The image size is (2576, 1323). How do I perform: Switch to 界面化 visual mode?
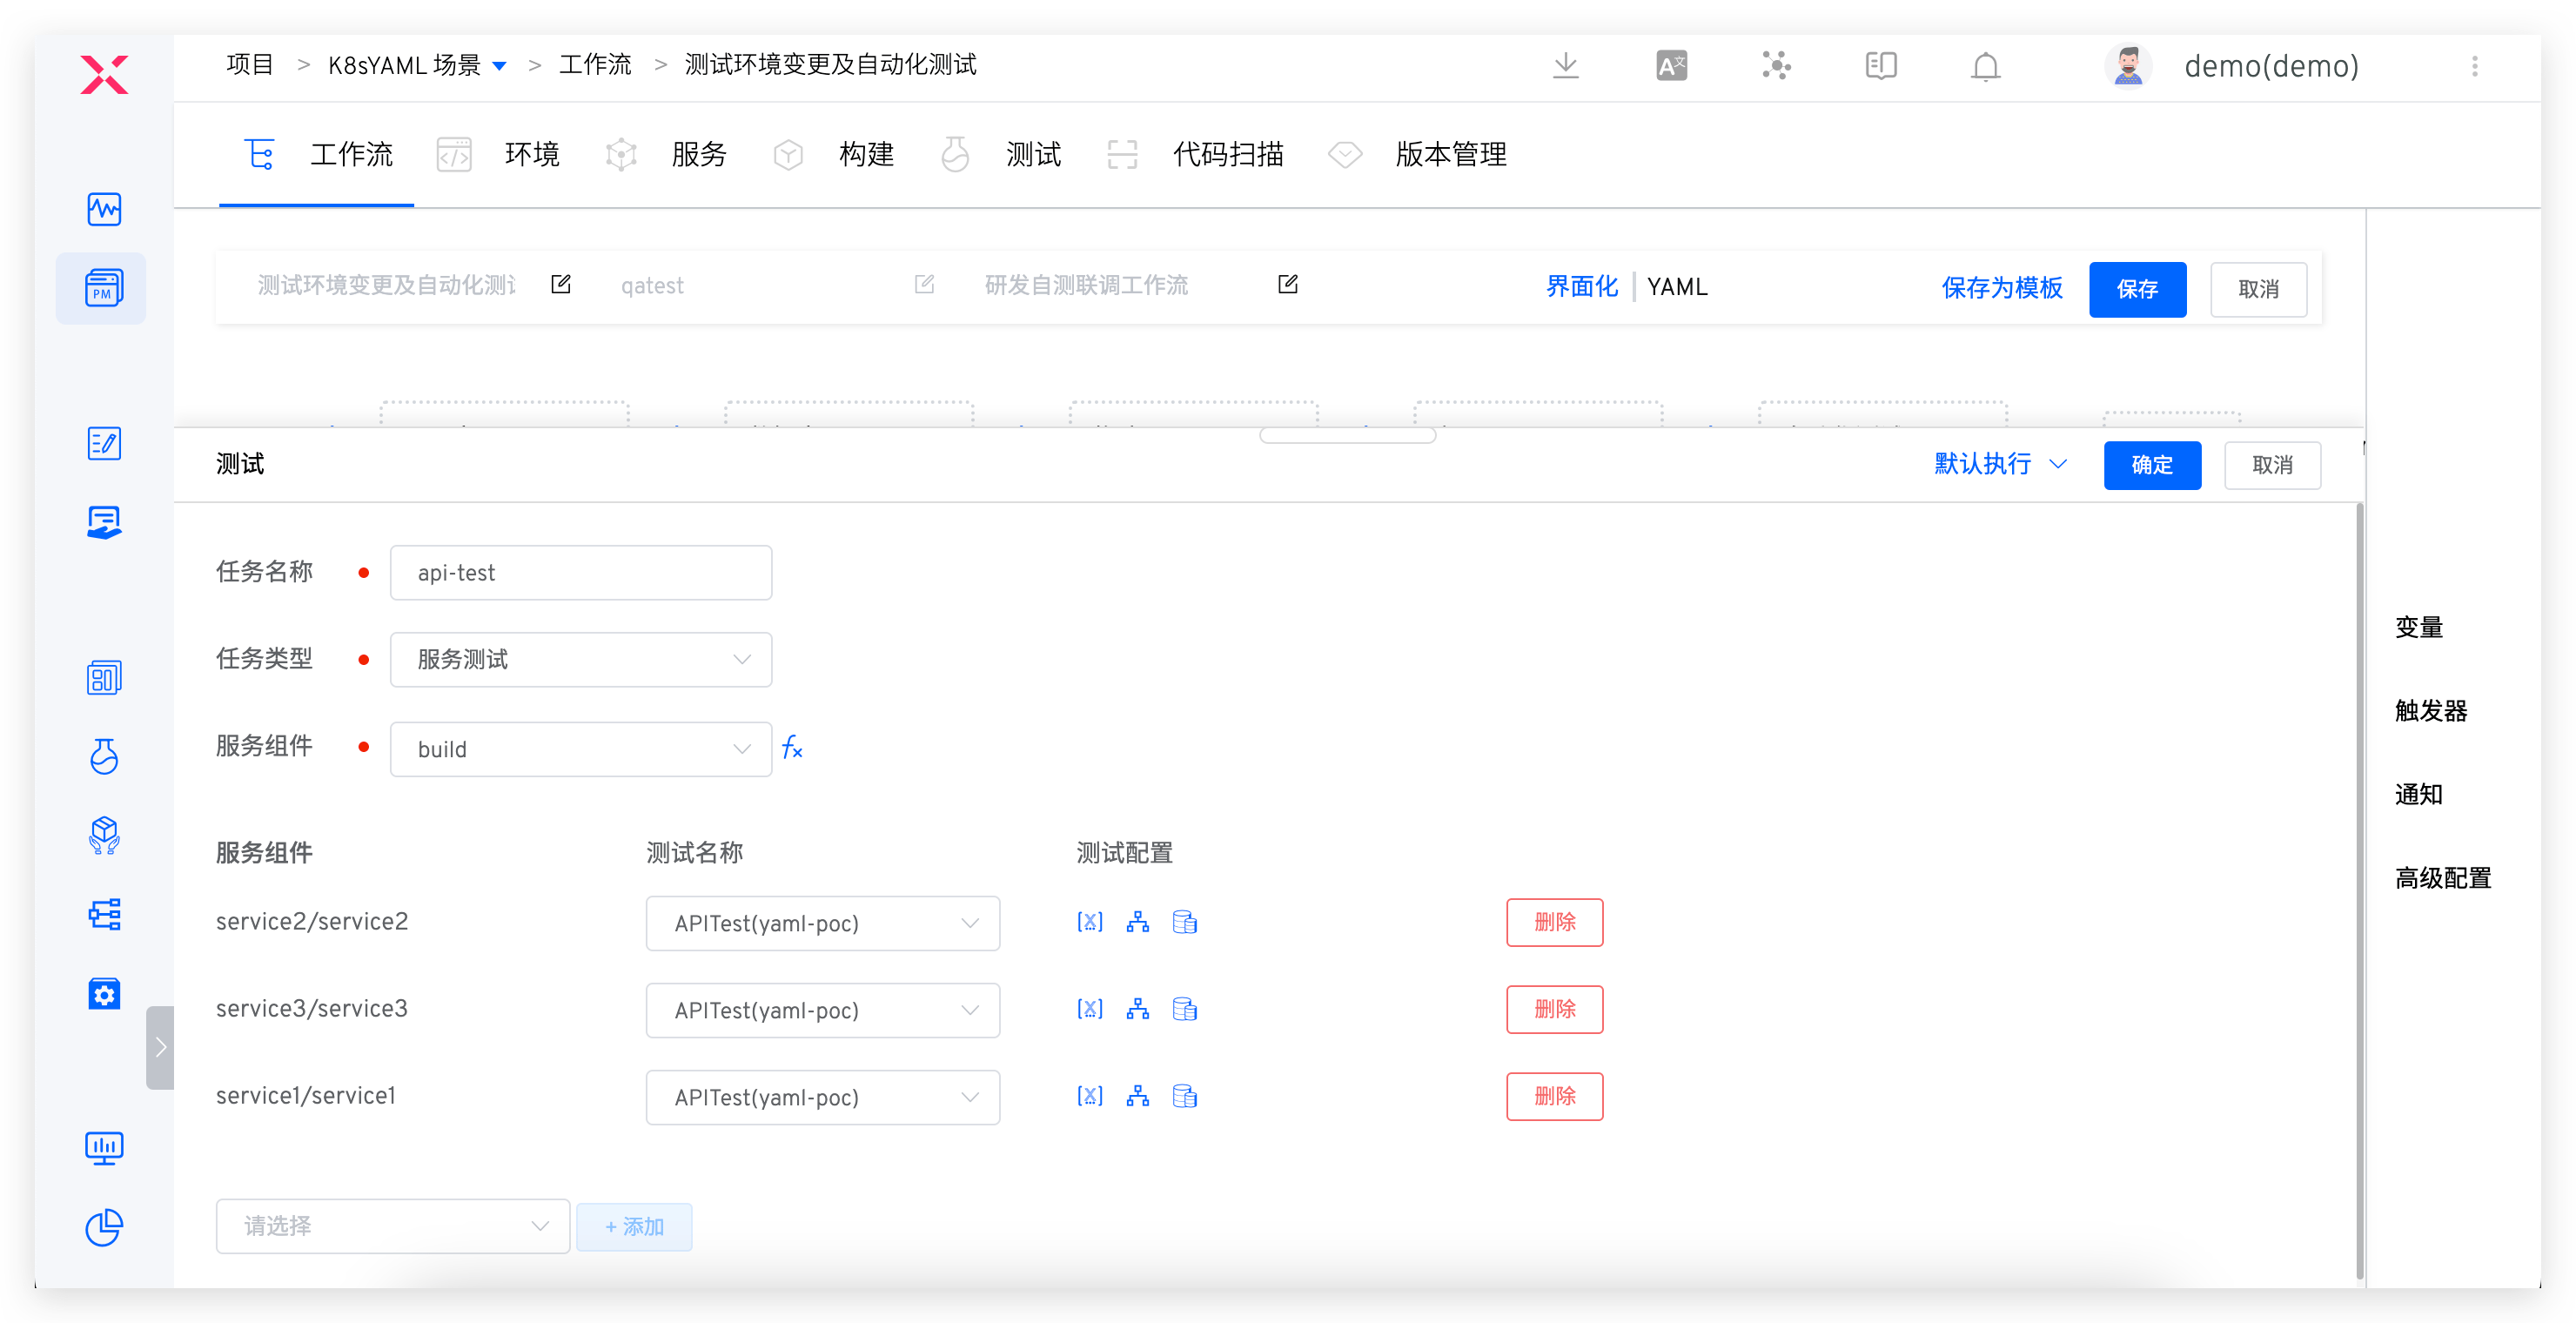[1581, 287]
